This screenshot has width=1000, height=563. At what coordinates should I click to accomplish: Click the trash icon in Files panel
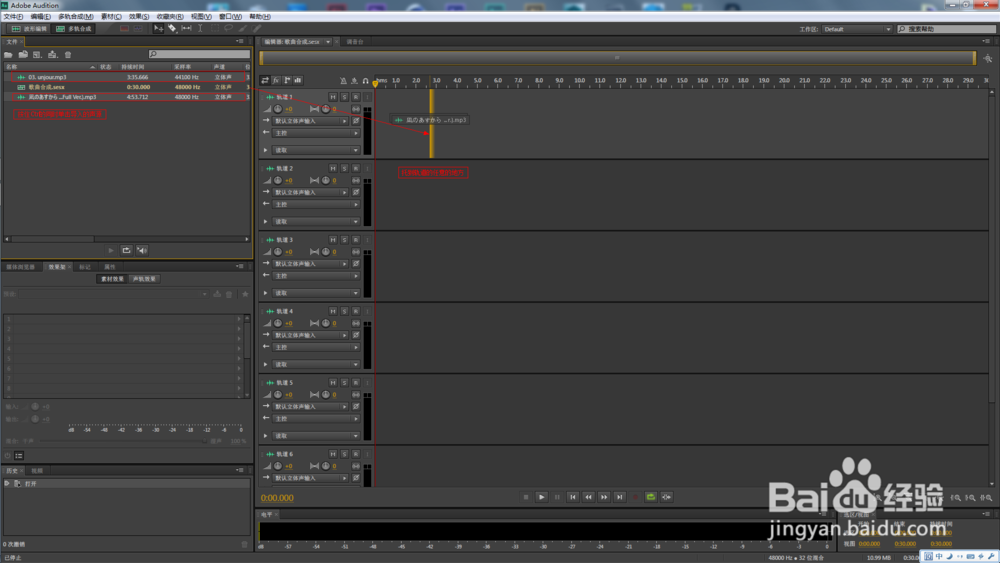(x=68, y=55)
